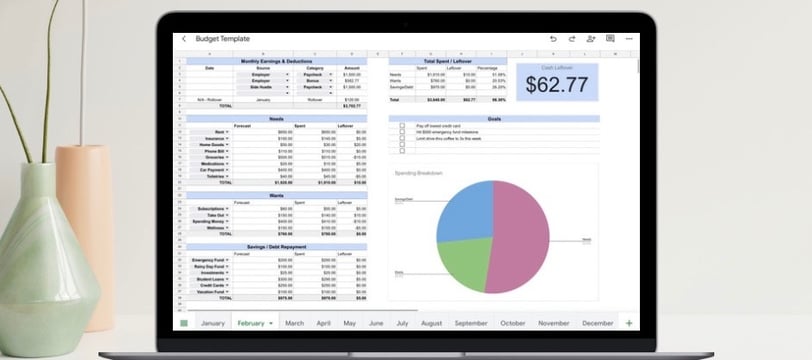
Task: Open the Subscriptions category dropdown
Action: pos(227,208)
